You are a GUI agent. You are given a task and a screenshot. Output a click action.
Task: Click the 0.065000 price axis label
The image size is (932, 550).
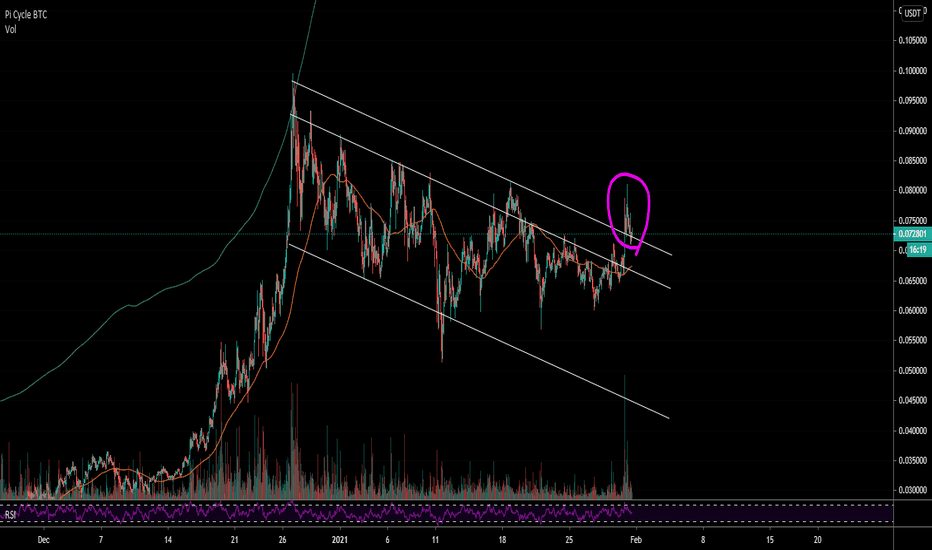point(912,281)
